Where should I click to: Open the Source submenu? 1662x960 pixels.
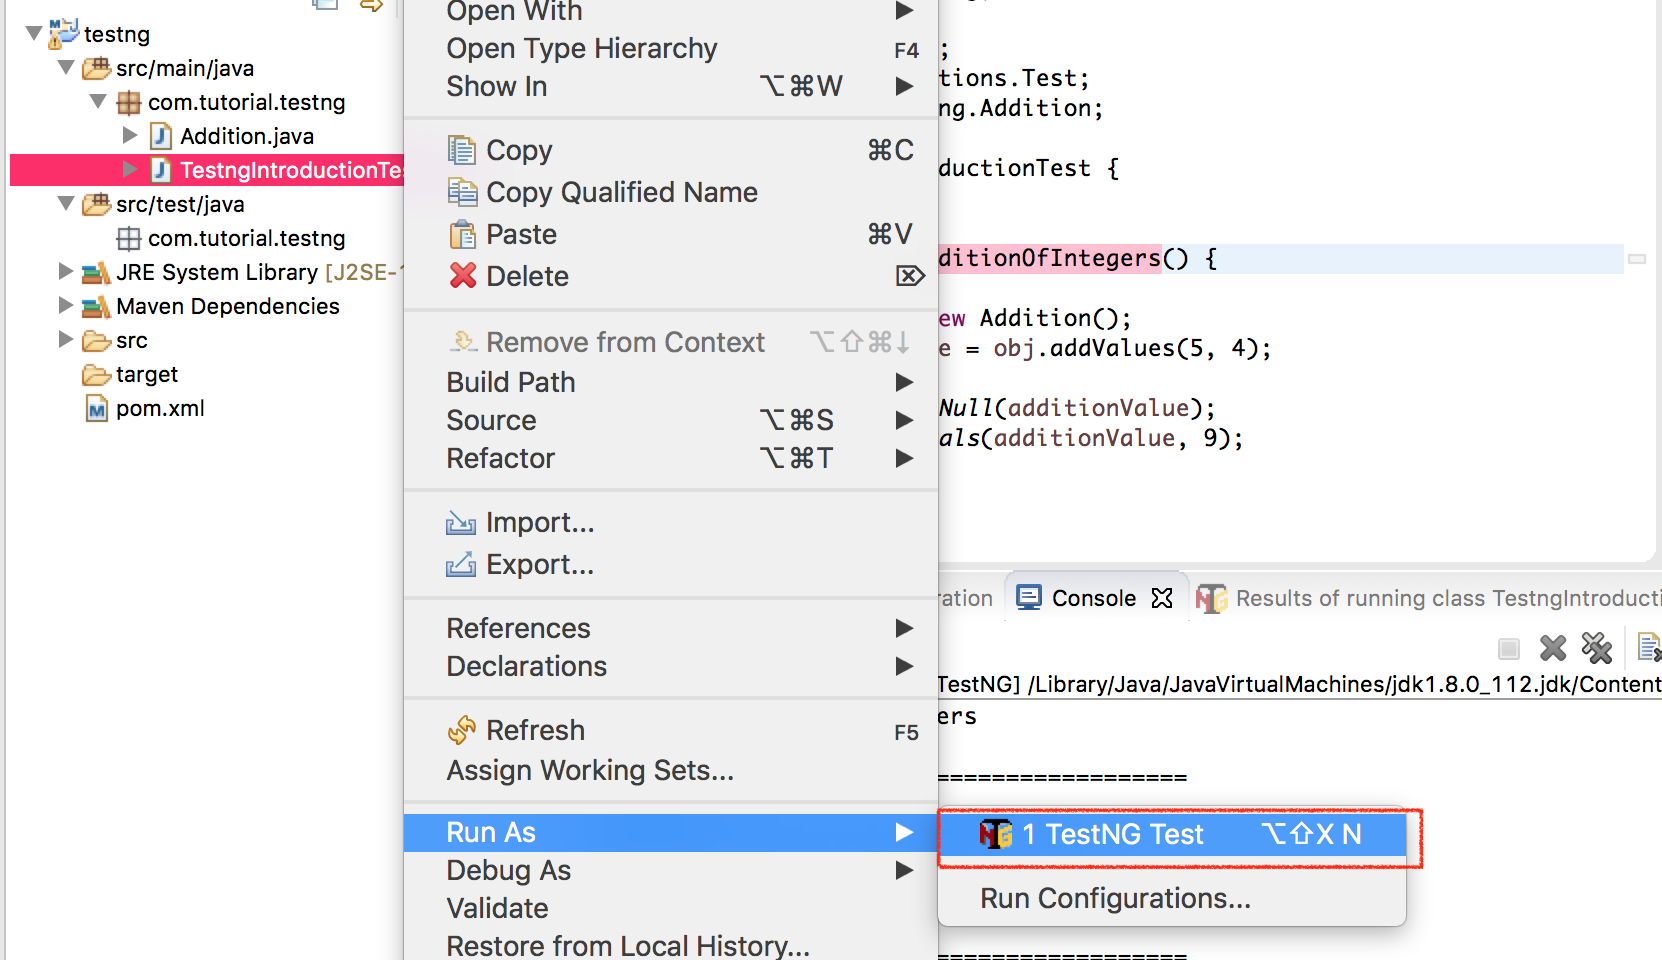click(670, 420)
